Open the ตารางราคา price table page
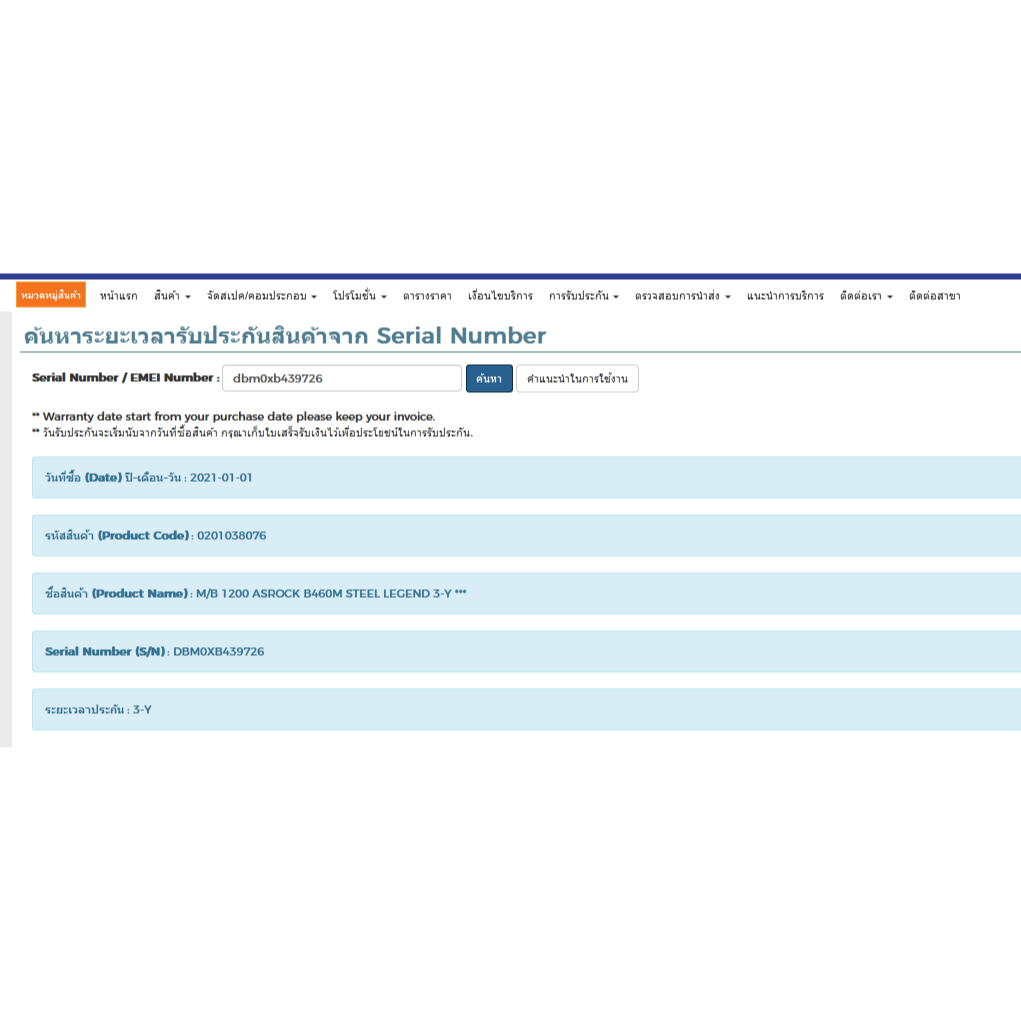1021x1021 pixels. [427, 296]
